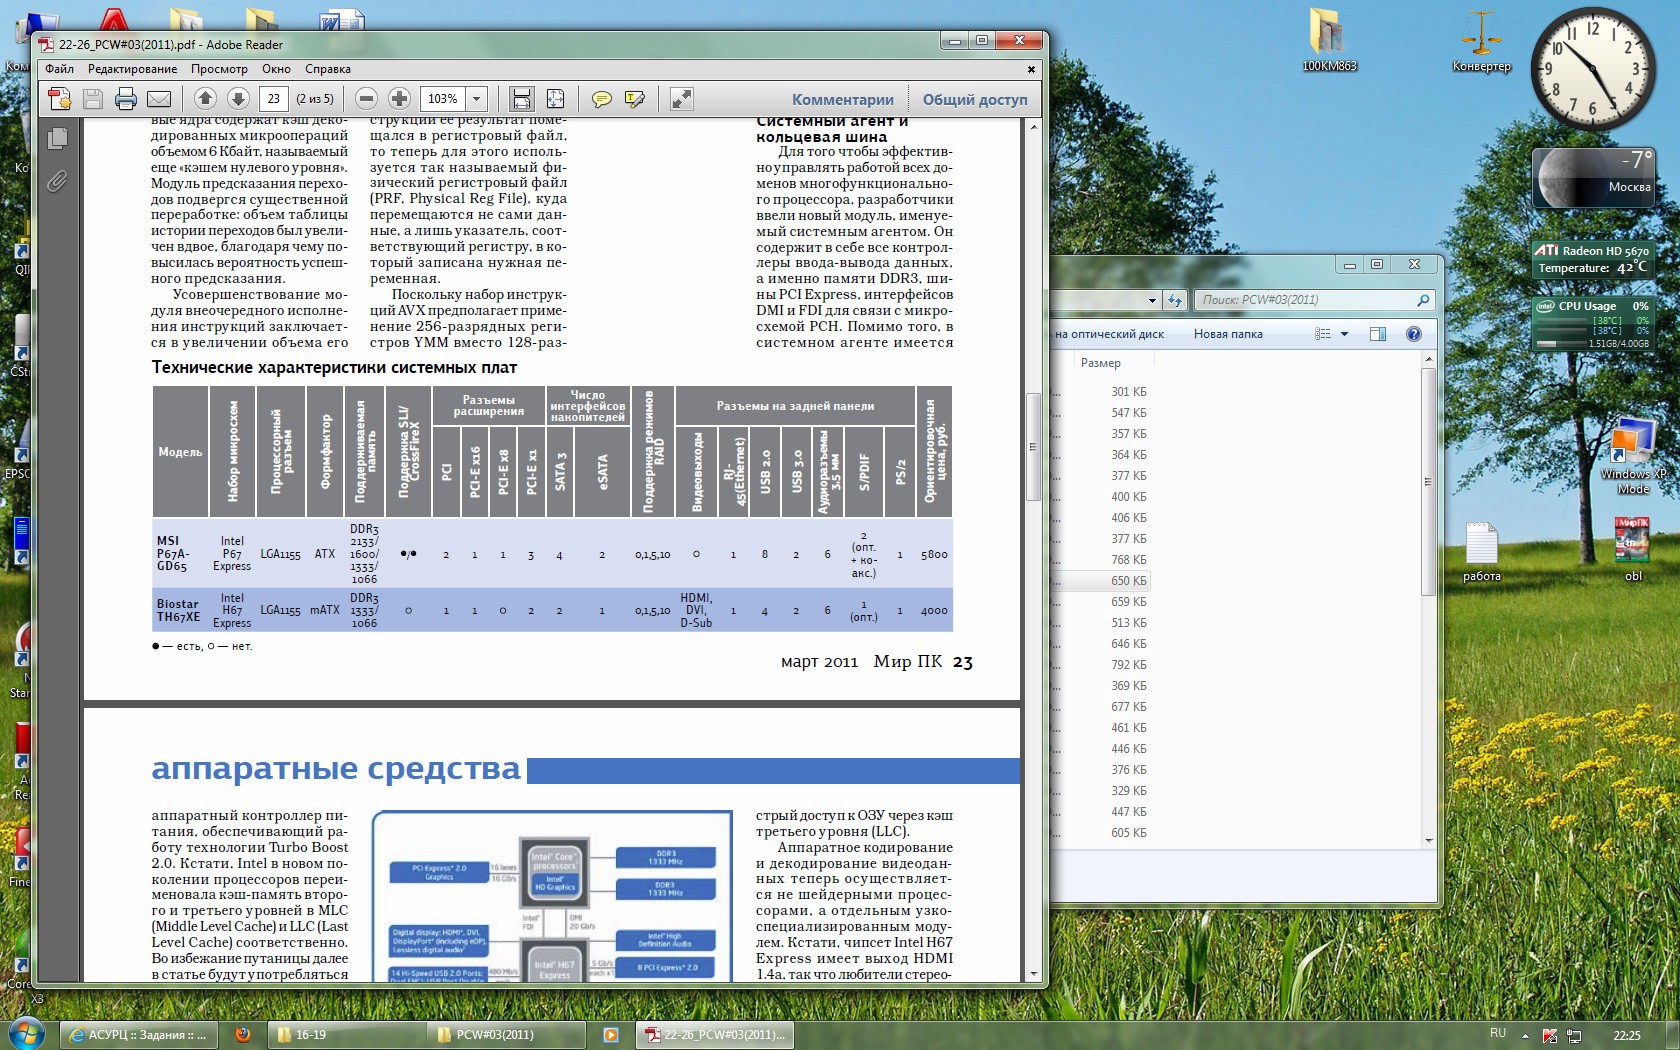Toggle read mode with the expand-arrows icon

coord(681,99)
